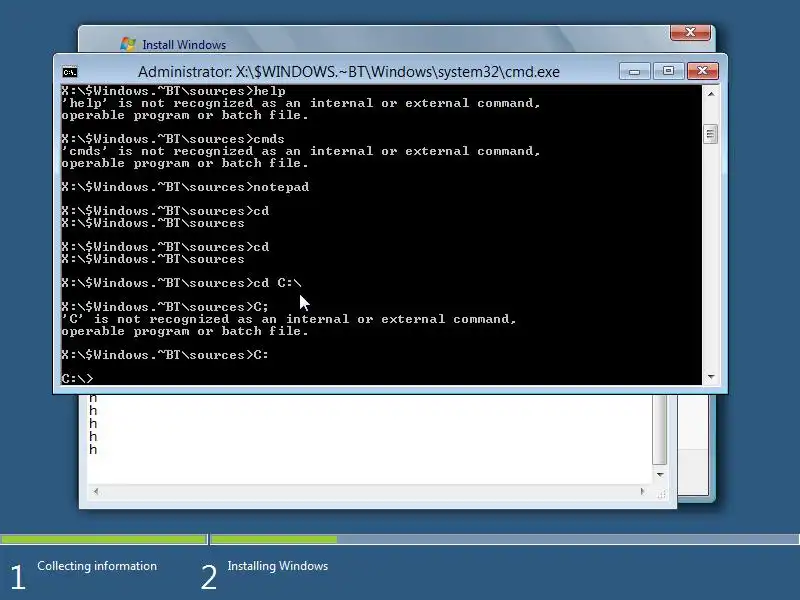
Task: Click Notepad's vertical scrollbar down arrow
Action: click(x=660, y=474)
